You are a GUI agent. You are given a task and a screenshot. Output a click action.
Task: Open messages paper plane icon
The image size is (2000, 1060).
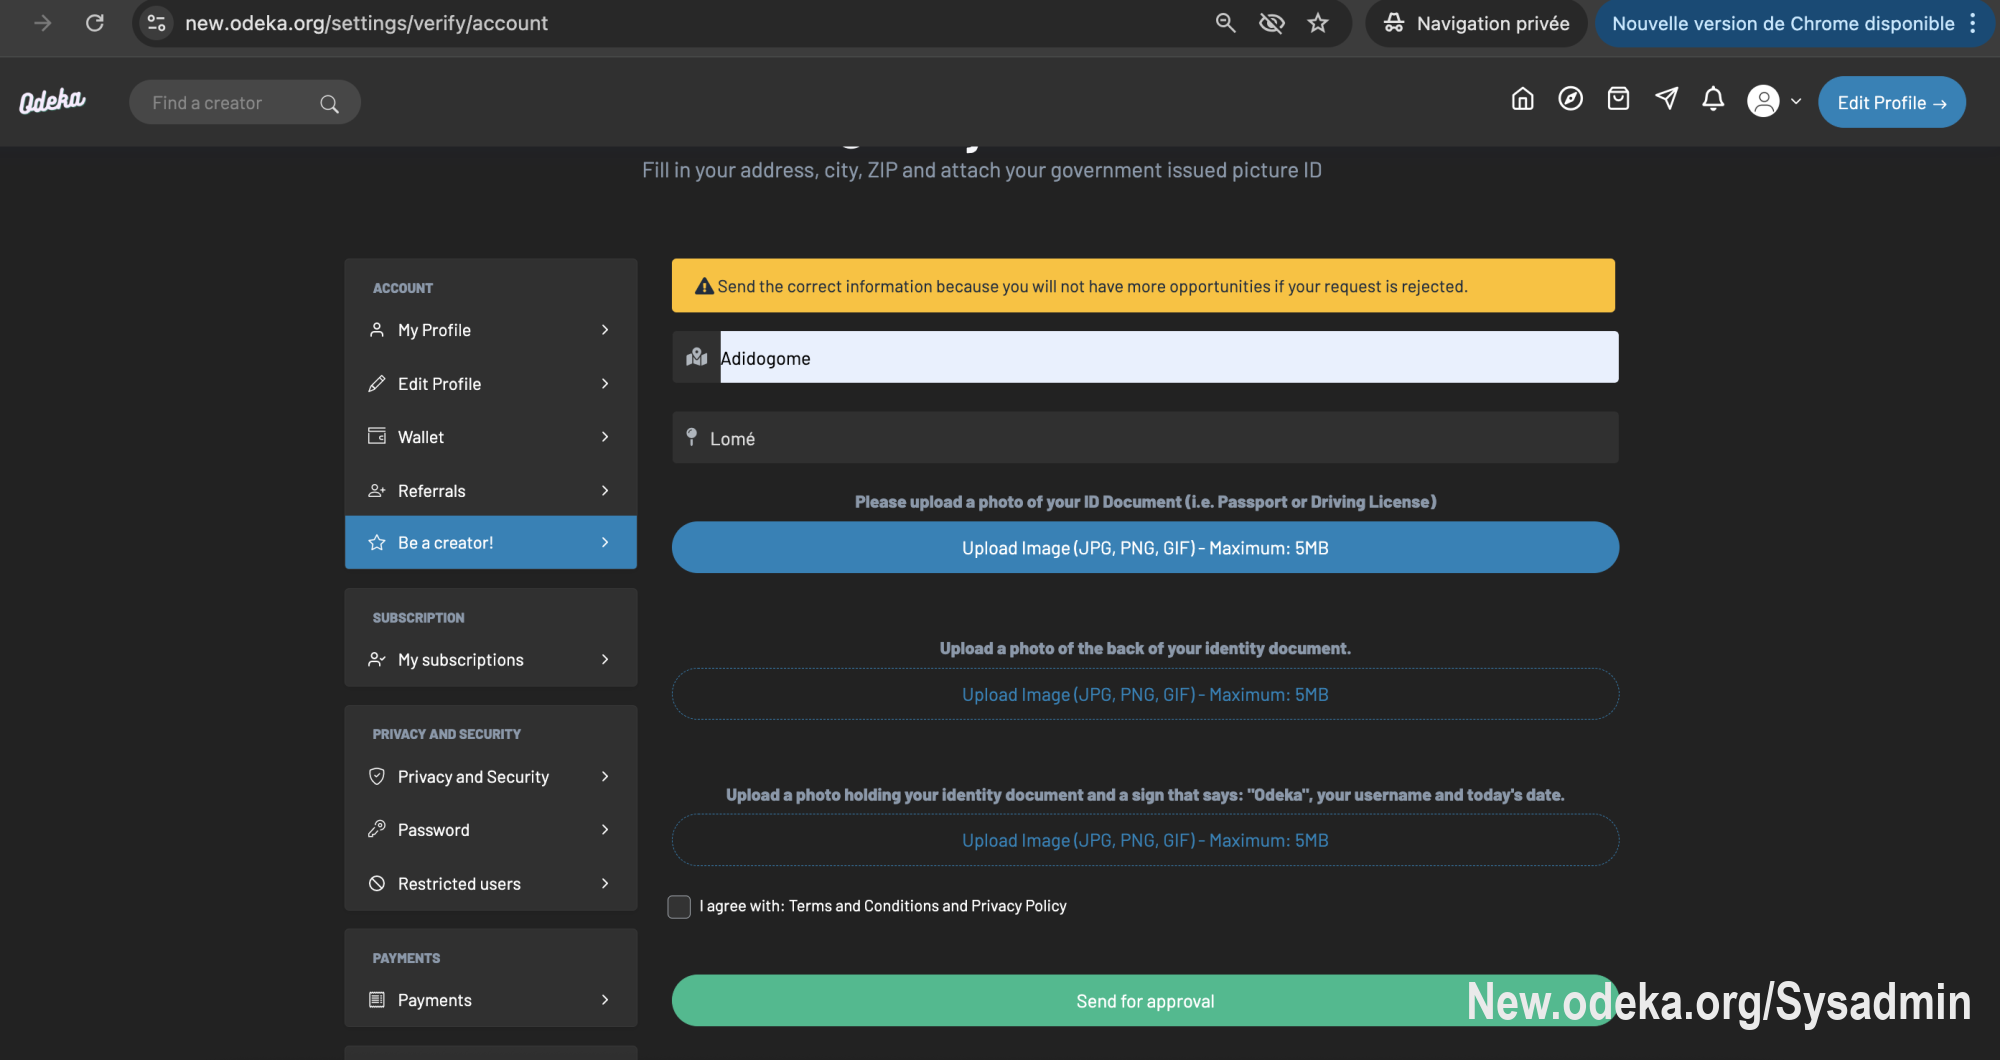1666,99
